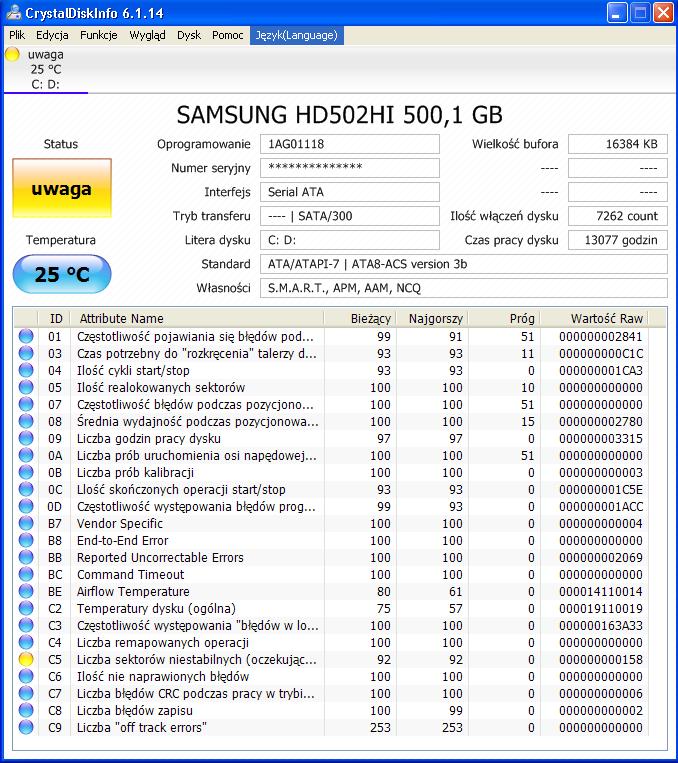Image resolution: width=678 pixels, height=763 pixels.
Task: Click the CrystalDiskInfo title bar app icon
Action: (x=13, y=12)
